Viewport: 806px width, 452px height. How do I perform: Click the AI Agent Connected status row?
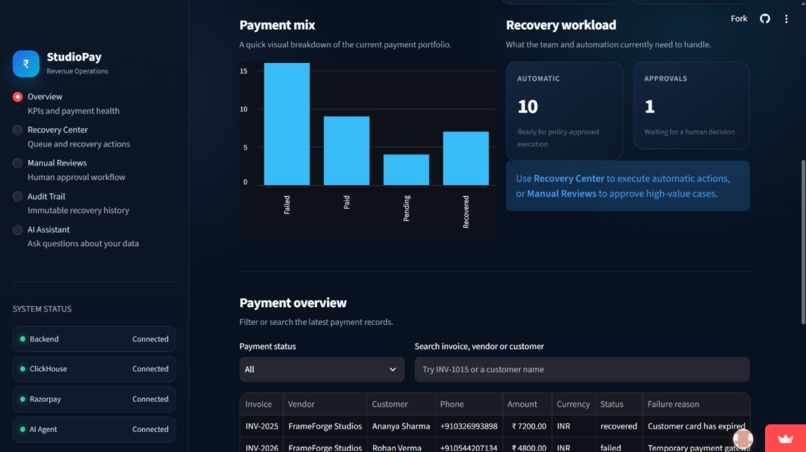pyautogui.click(x=94, y=429)
